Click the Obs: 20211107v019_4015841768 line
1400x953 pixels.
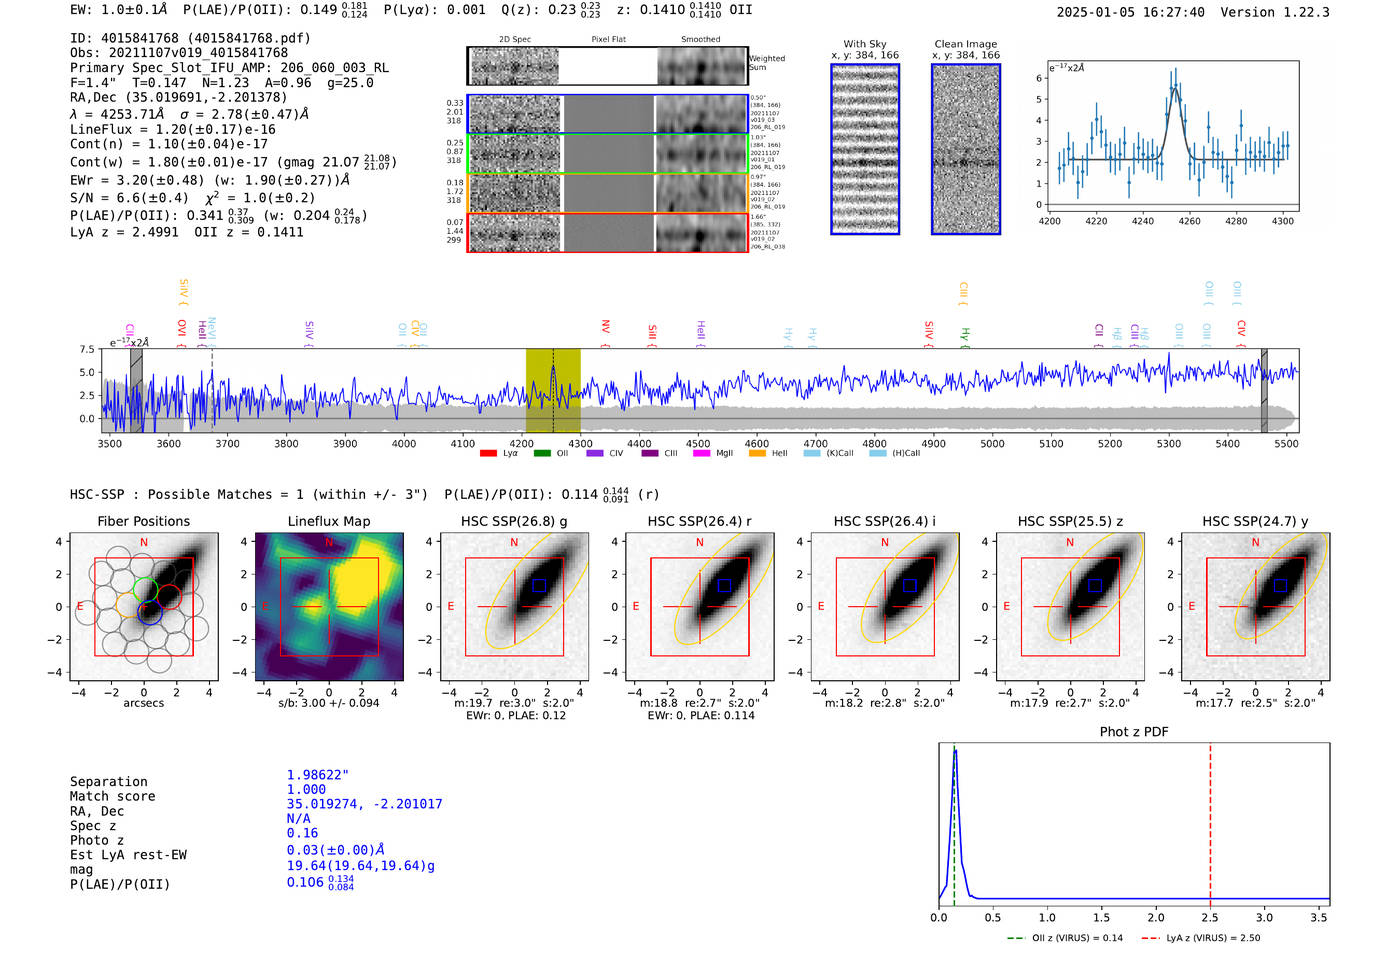coord(179,53)
